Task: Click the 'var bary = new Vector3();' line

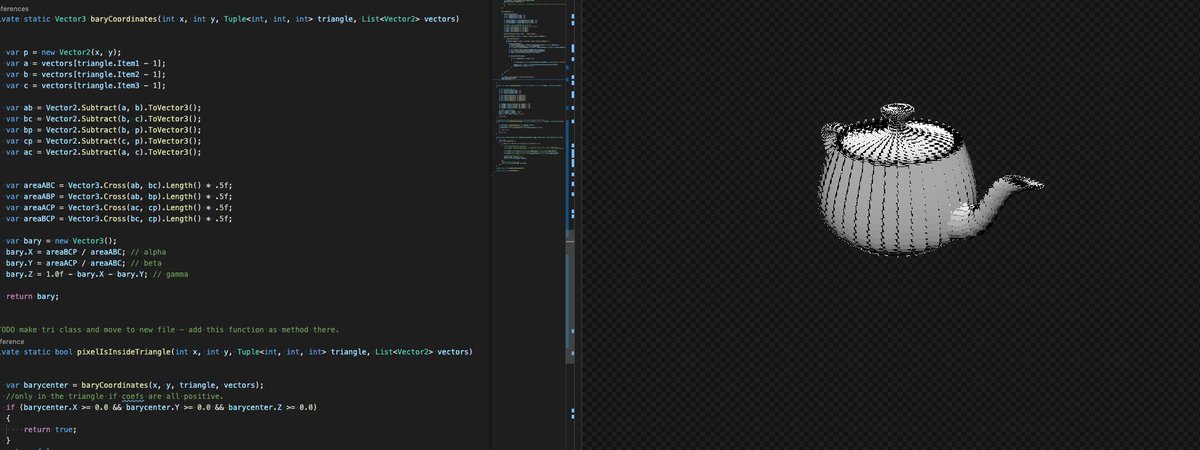Action: 62,241
